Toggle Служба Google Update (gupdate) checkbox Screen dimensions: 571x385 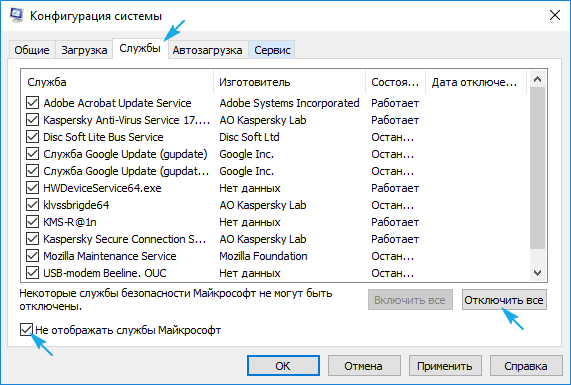[x=32, y=154]
